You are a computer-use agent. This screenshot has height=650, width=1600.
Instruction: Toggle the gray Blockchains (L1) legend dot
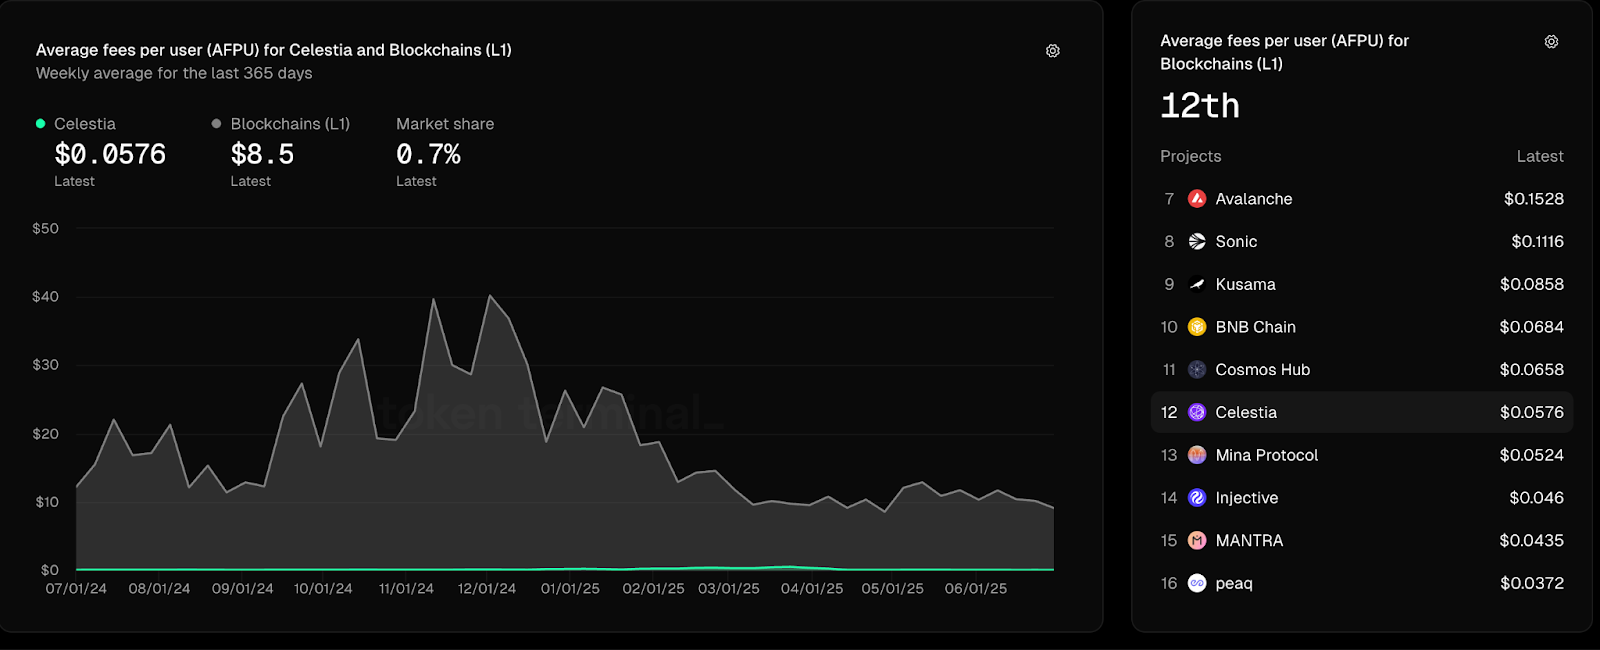pyautogui.click(x=216, y=124)
